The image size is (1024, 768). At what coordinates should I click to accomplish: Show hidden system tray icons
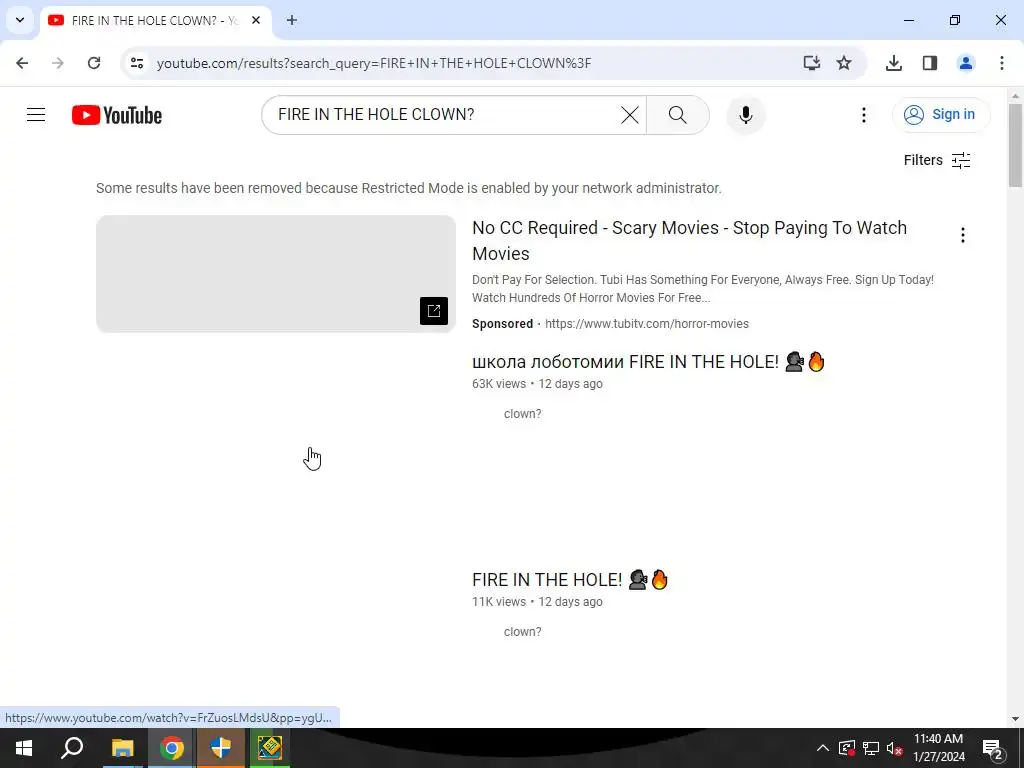click(x=823, y=748)
